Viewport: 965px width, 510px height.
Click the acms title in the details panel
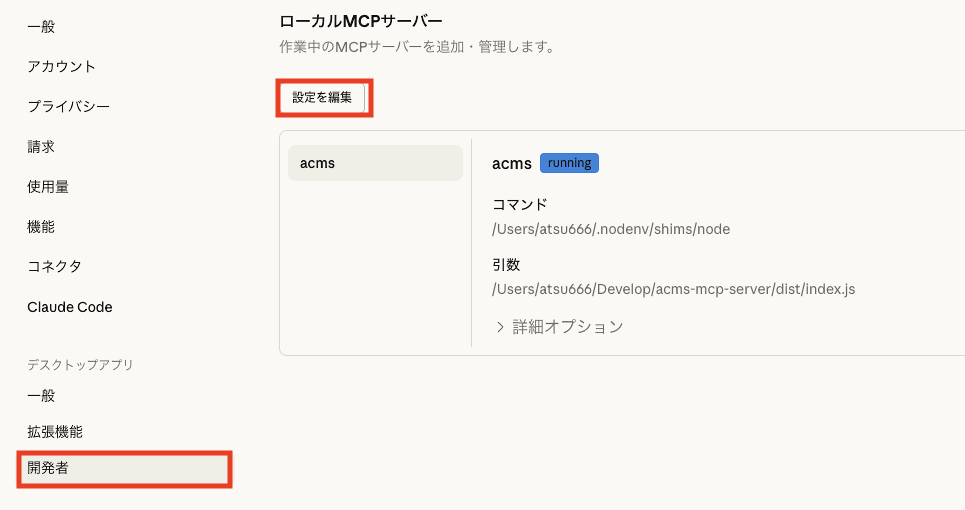[x=511, y=163]
